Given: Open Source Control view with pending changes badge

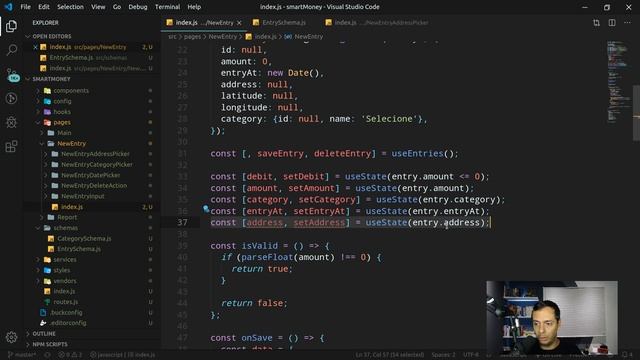Looking at the screenshot, I should (13, 75).
